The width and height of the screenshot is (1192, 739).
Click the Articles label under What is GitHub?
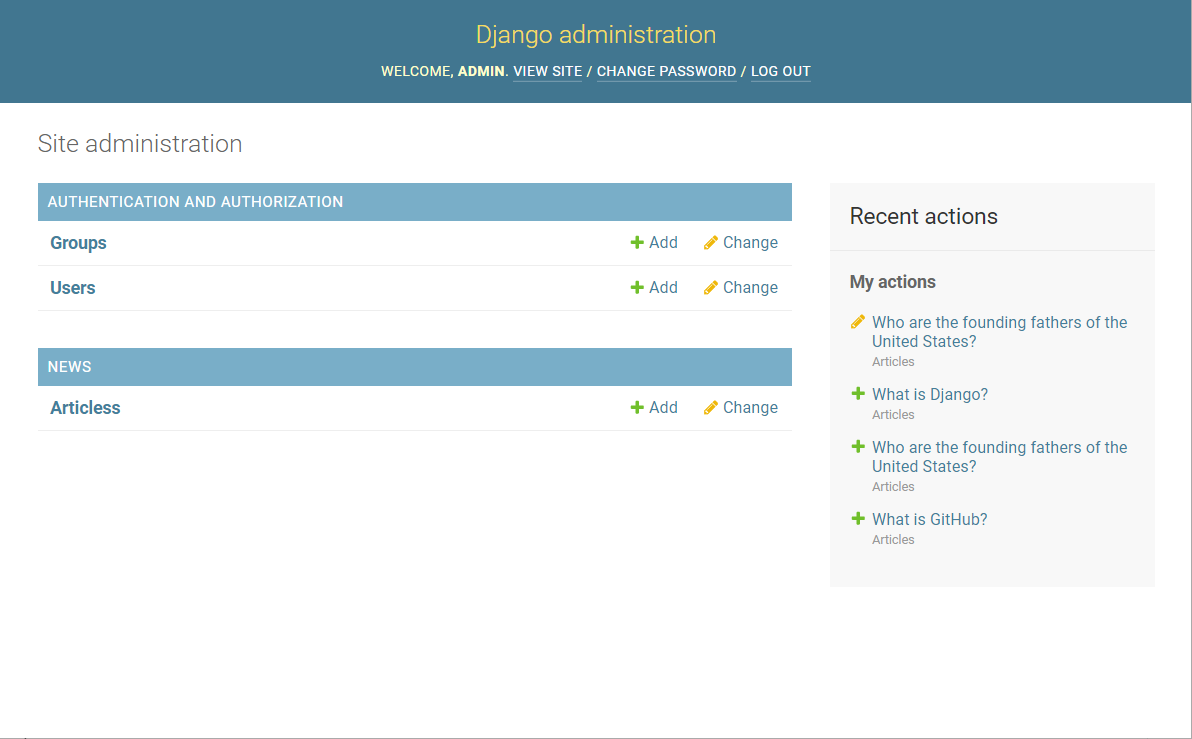click(x=893, y=540)
